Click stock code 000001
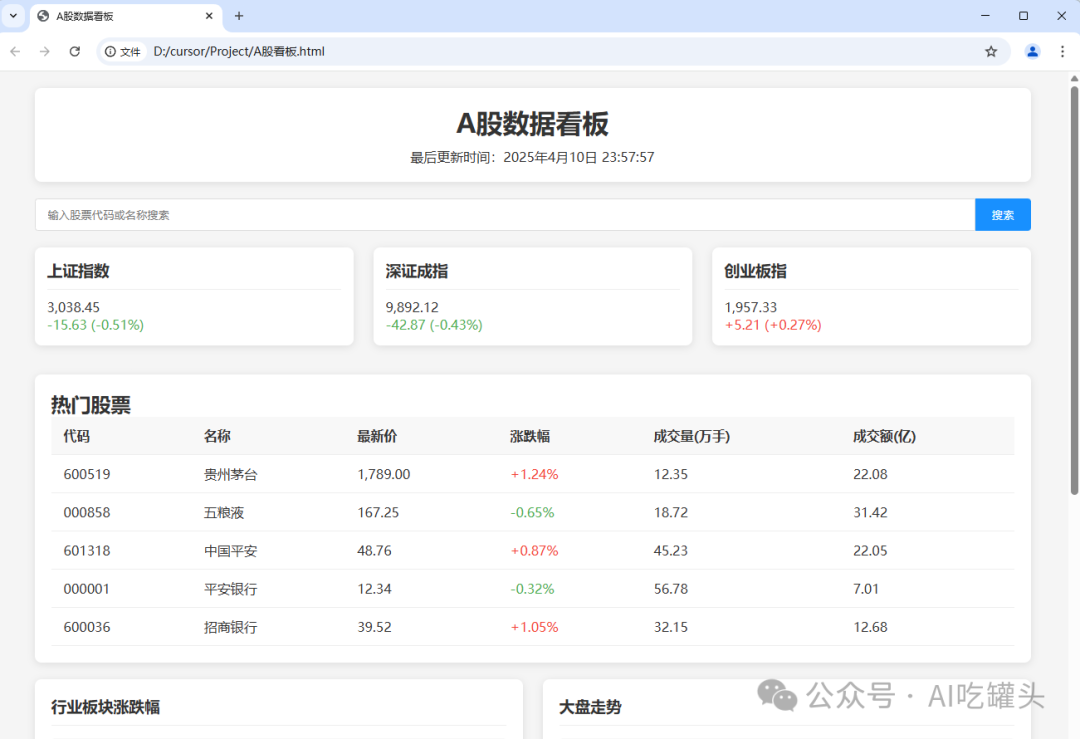Image resolution: width=1080 pixels, height=739 pixels. 87,589
